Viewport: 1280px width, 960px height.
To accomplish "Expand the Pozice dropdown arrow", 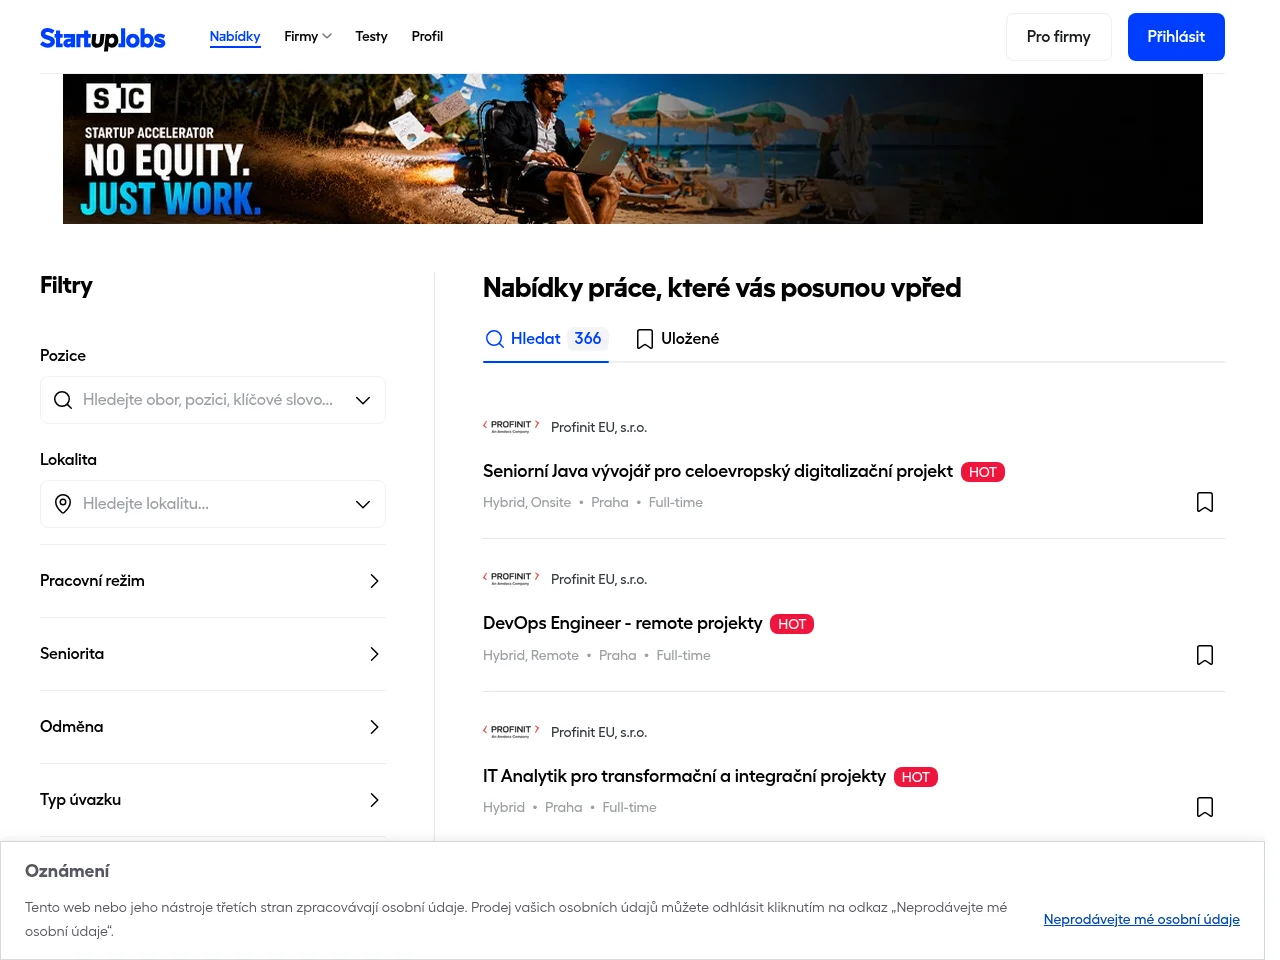I will point(363,400).
